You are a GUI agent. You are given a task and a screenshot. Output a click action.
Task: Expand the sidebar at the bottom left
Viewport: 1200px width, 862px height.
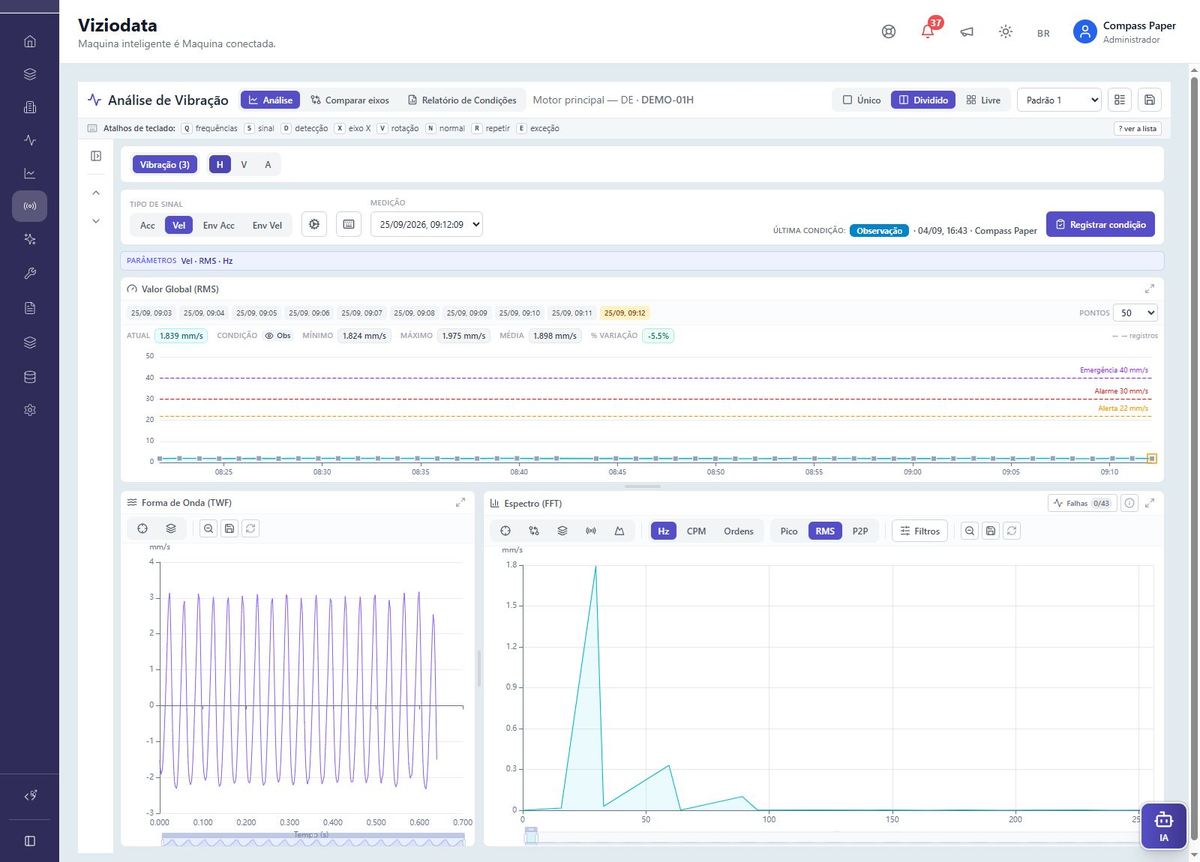click(30, 841)
